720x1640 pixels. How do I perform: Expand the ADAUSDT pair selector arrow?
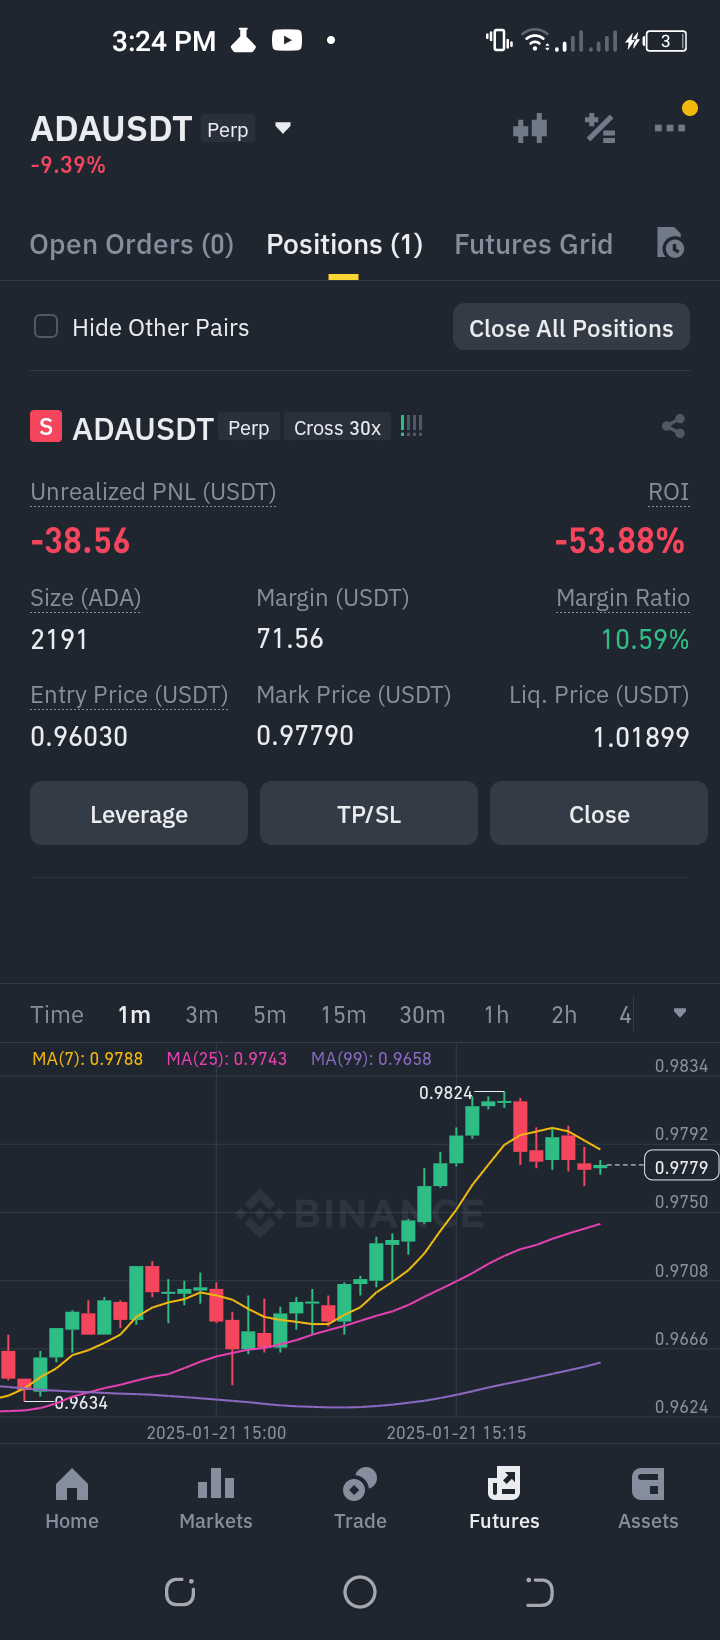point(283,128)
